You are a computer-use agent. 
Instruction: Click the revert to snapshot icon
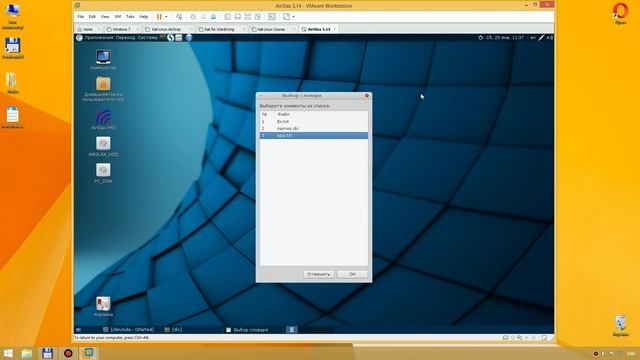click(x=203, y=17)
